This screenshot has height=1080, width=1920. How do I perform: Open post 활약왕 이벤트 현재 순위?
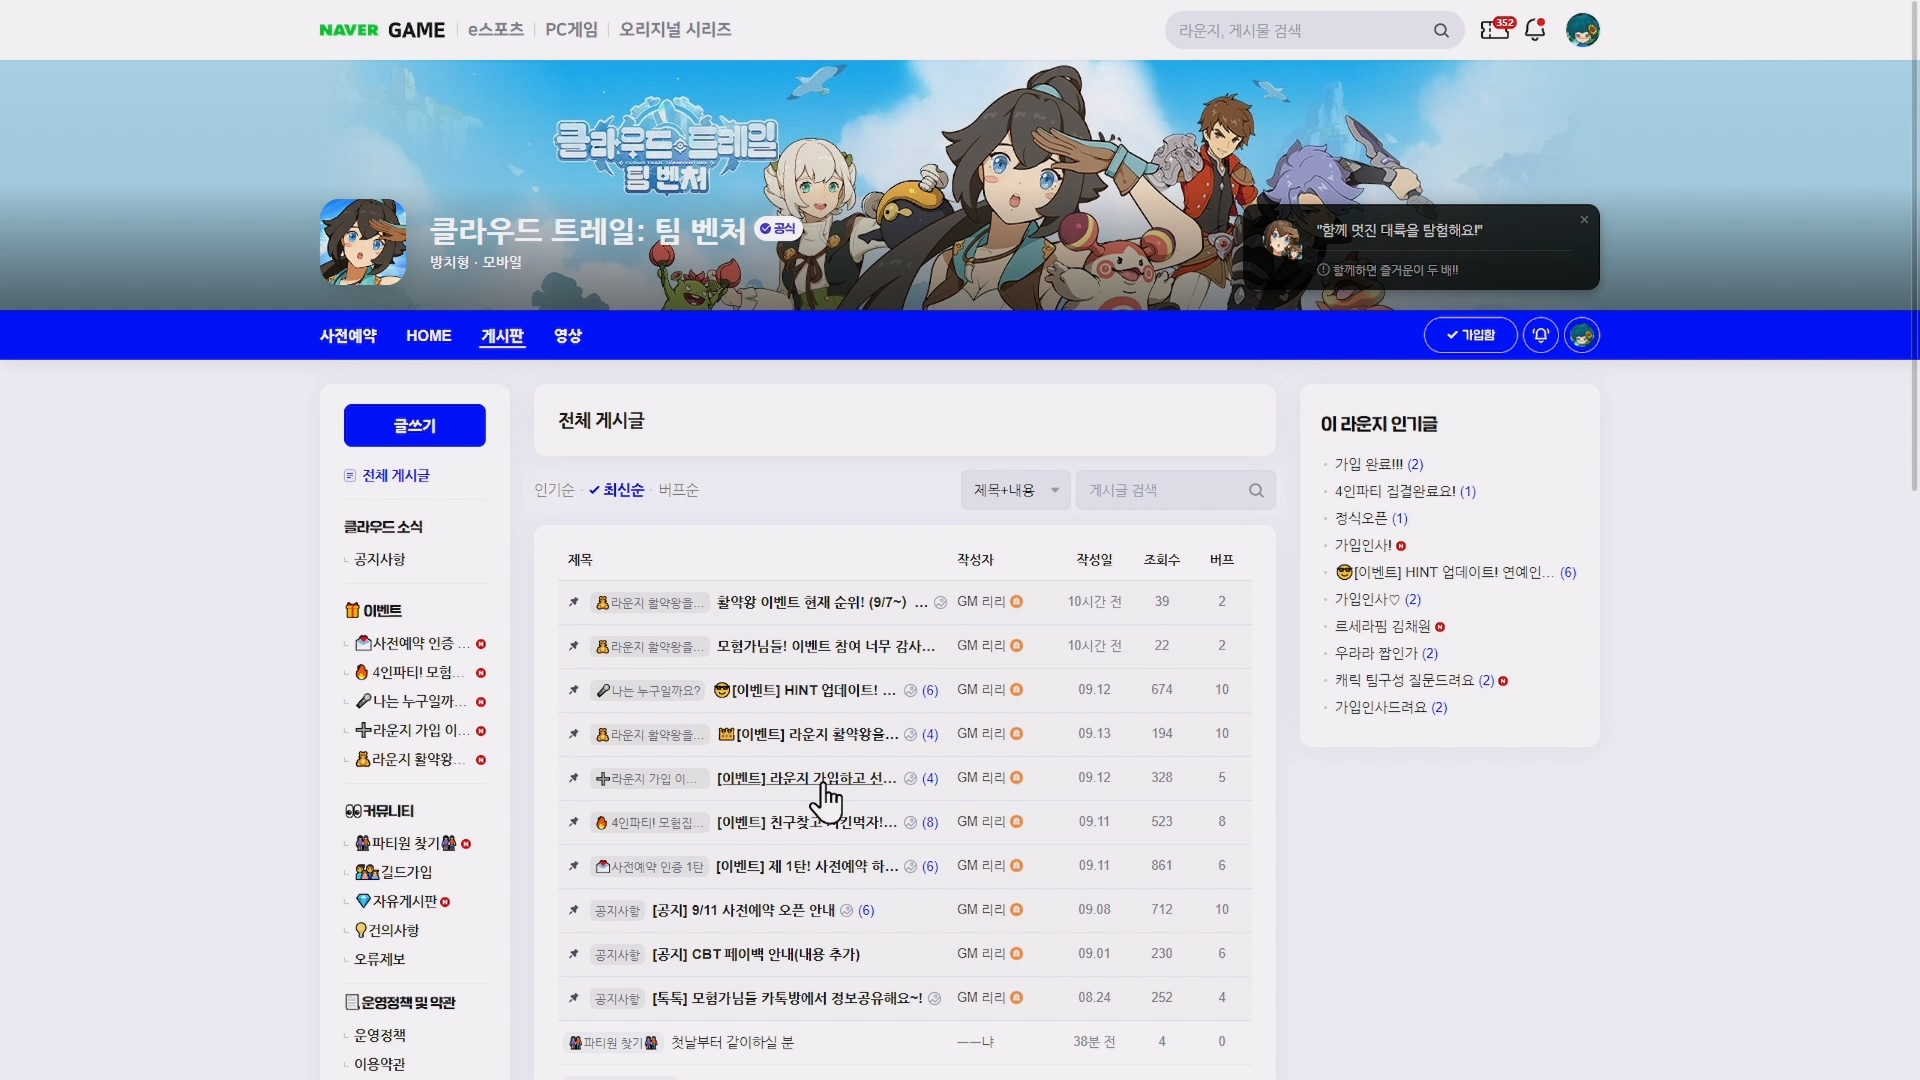pyautogui.click(x=822, y=603)
